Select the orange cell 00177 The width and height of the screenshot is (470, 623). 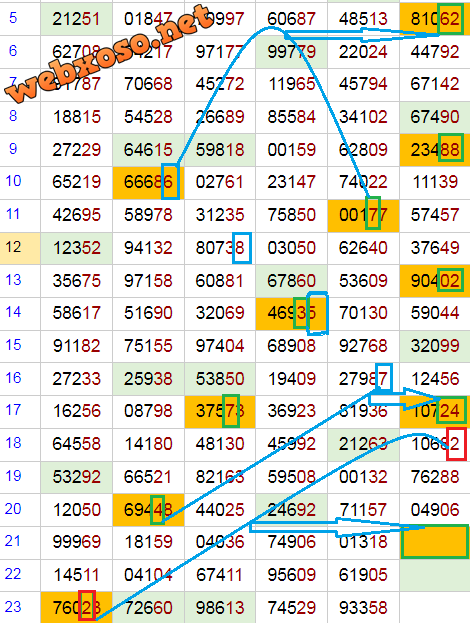(363, 215)
